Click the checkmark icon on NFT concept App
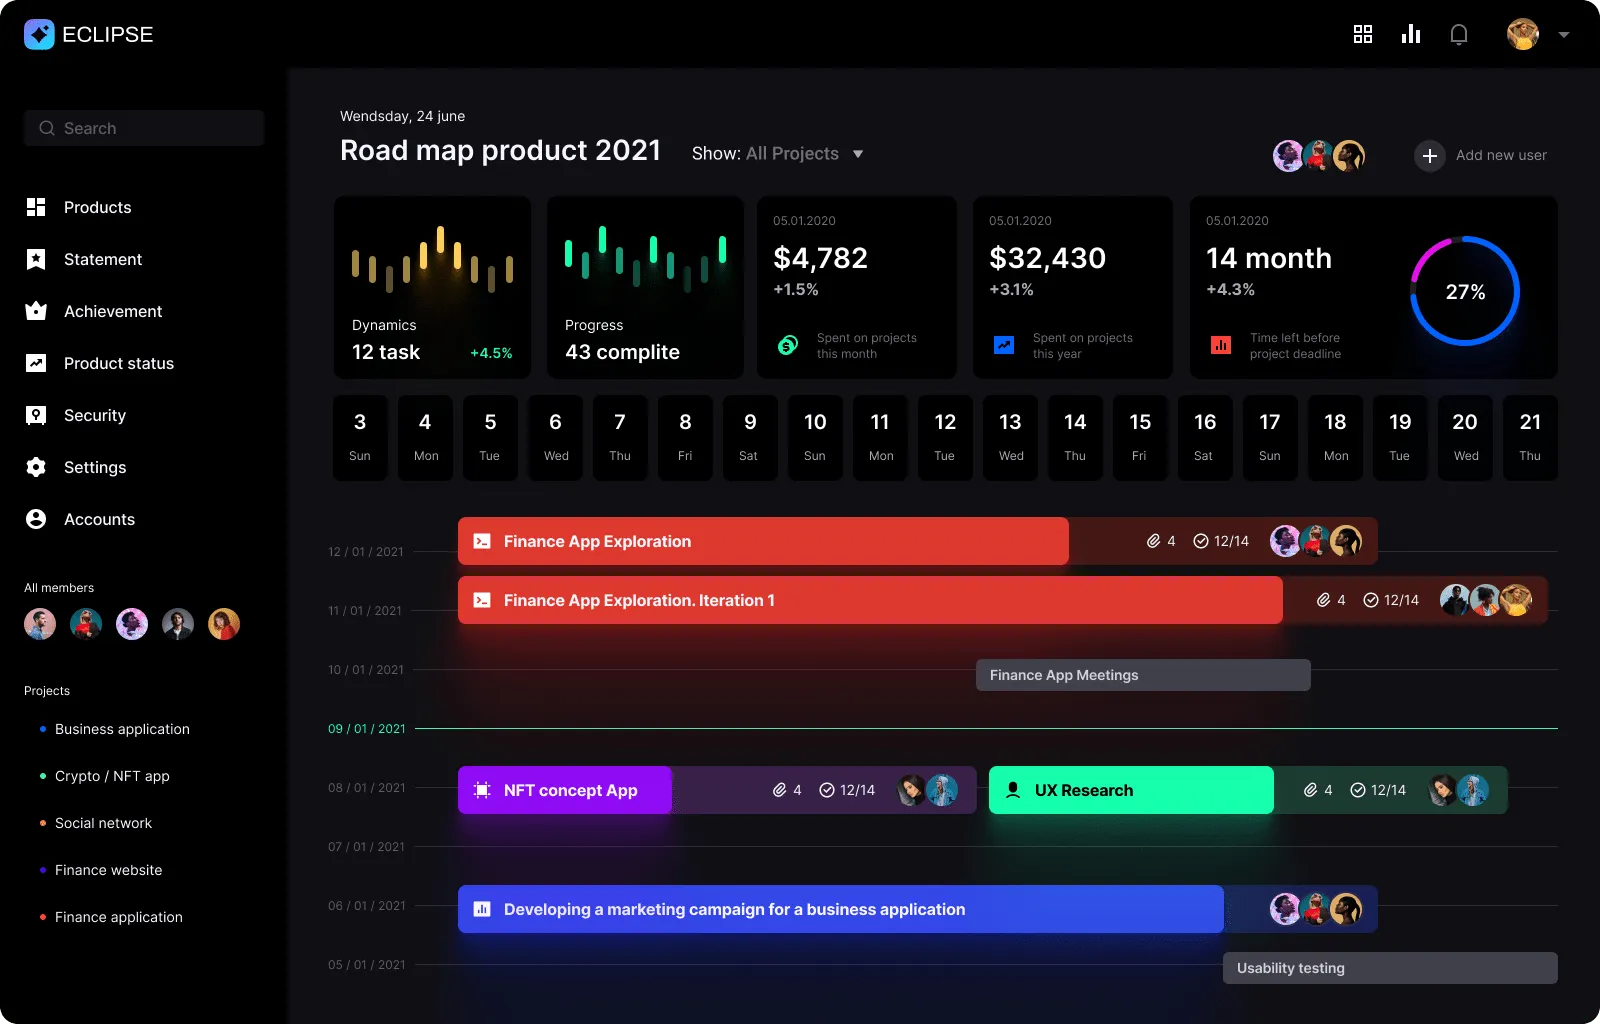This screenshot has height=1024, width=1600. pyautogui.click(x=827, y=790)
